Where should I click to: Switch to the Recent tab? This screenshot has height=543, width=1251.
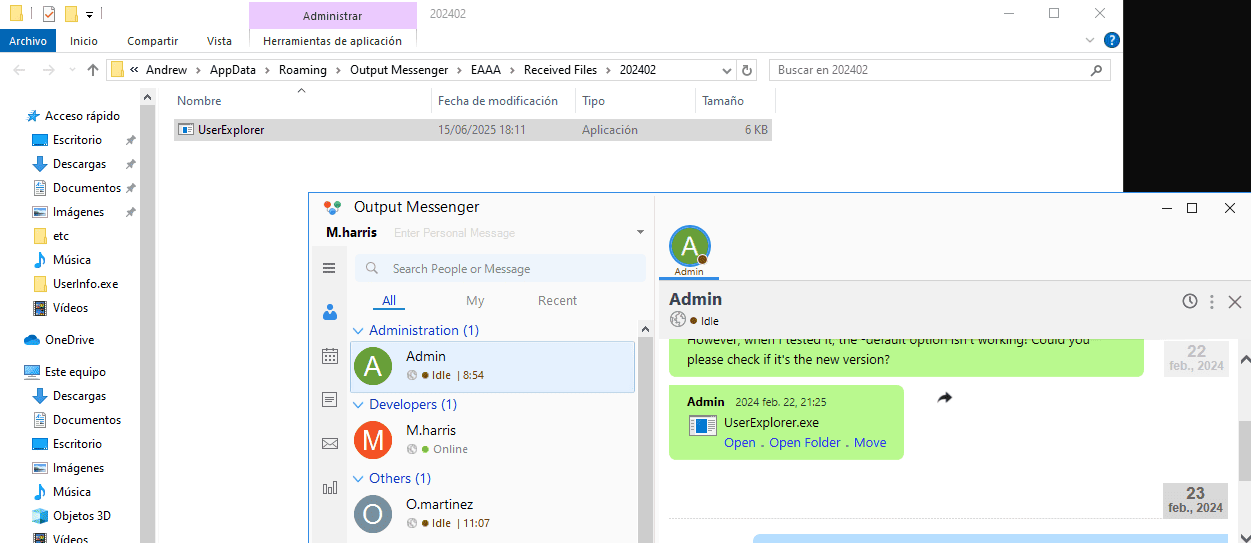click(557, 301)
